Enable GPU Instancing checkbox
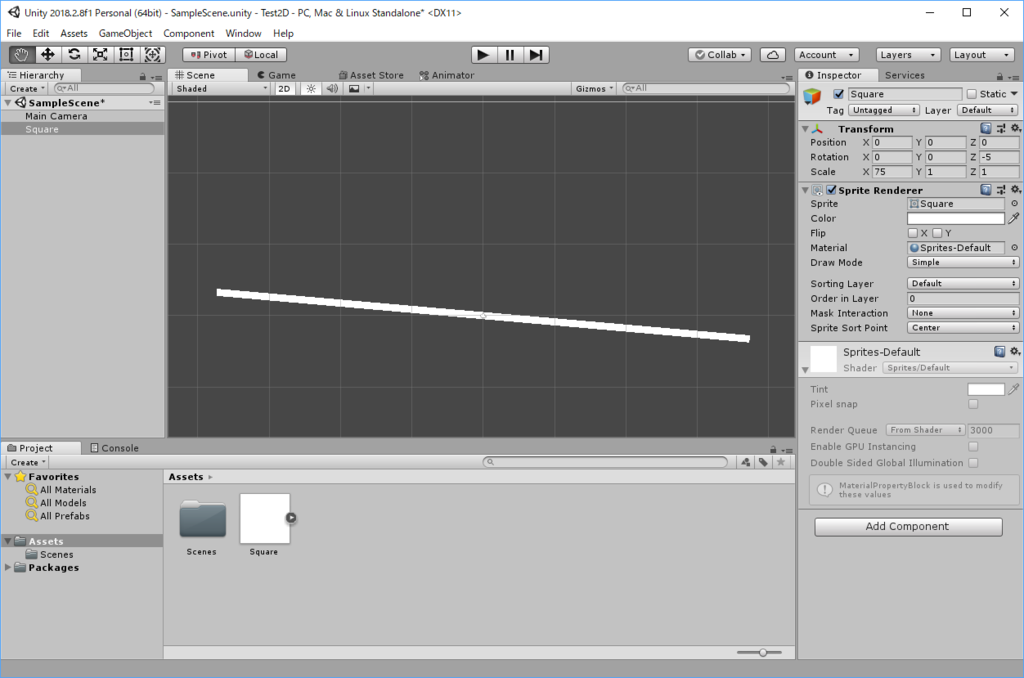The image size is (1024, 678). 973,447
